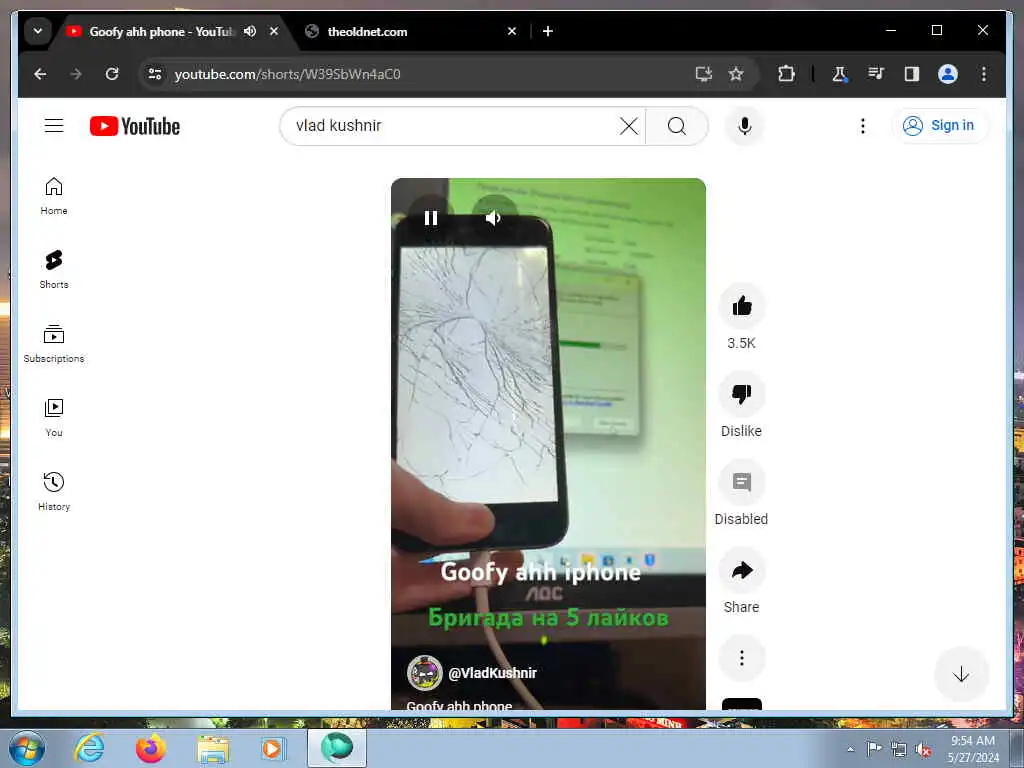Go to next short with down arrow
The height and width of the screenshot is (768, 1024).
tap(961, 675)
